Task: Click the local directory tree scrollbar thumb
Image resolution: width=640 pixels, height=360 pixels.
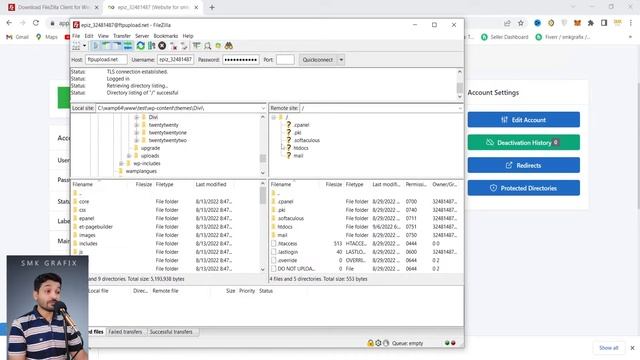Action: pos(262,158)
